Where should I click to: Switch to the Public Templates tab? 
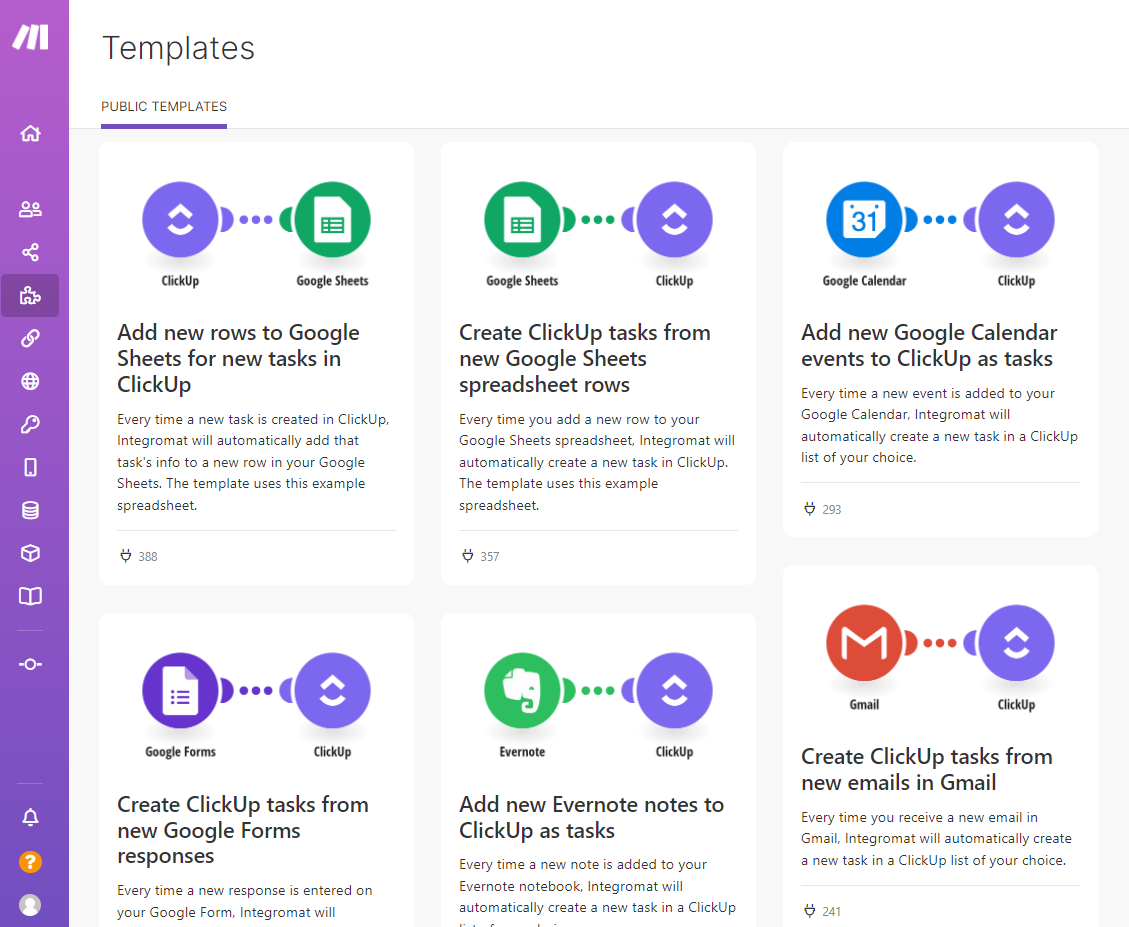pyautogui.click(x=164, y=107)
